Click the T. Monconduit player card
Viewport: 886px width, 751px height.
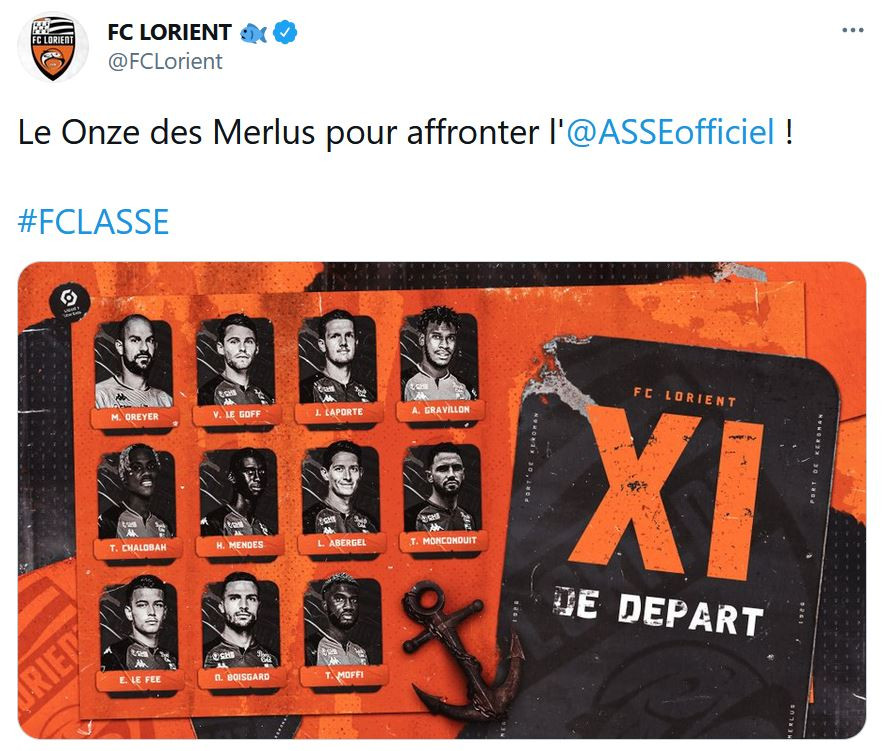(x=442, y=499)
